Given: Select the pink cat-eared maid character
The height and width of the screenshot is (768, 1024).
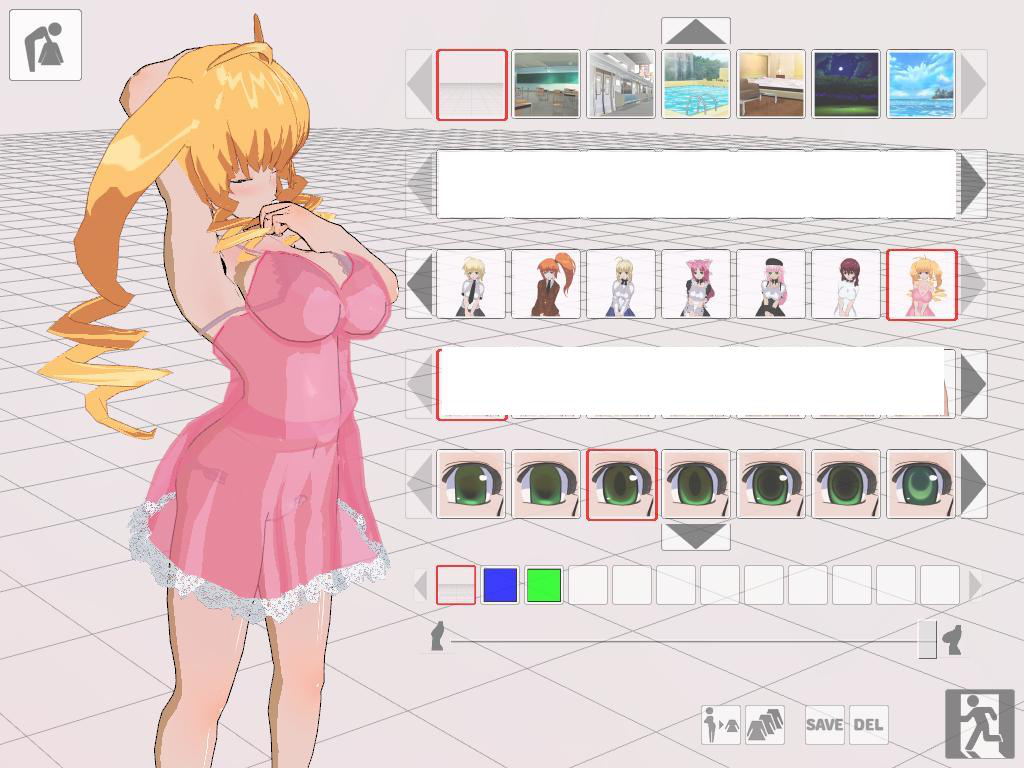Looking at the screenshot, I should coord(696,284).
